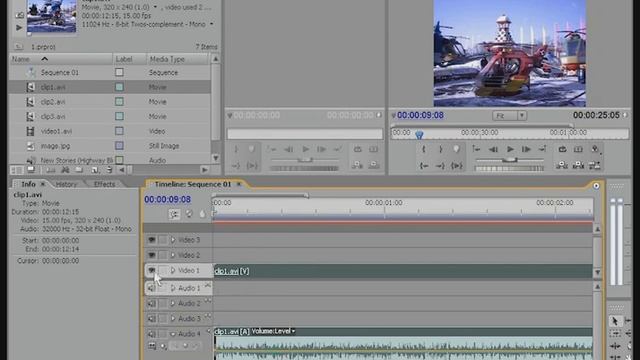
Task: Switch Project panel to Icon view
Action: [31, 170]
